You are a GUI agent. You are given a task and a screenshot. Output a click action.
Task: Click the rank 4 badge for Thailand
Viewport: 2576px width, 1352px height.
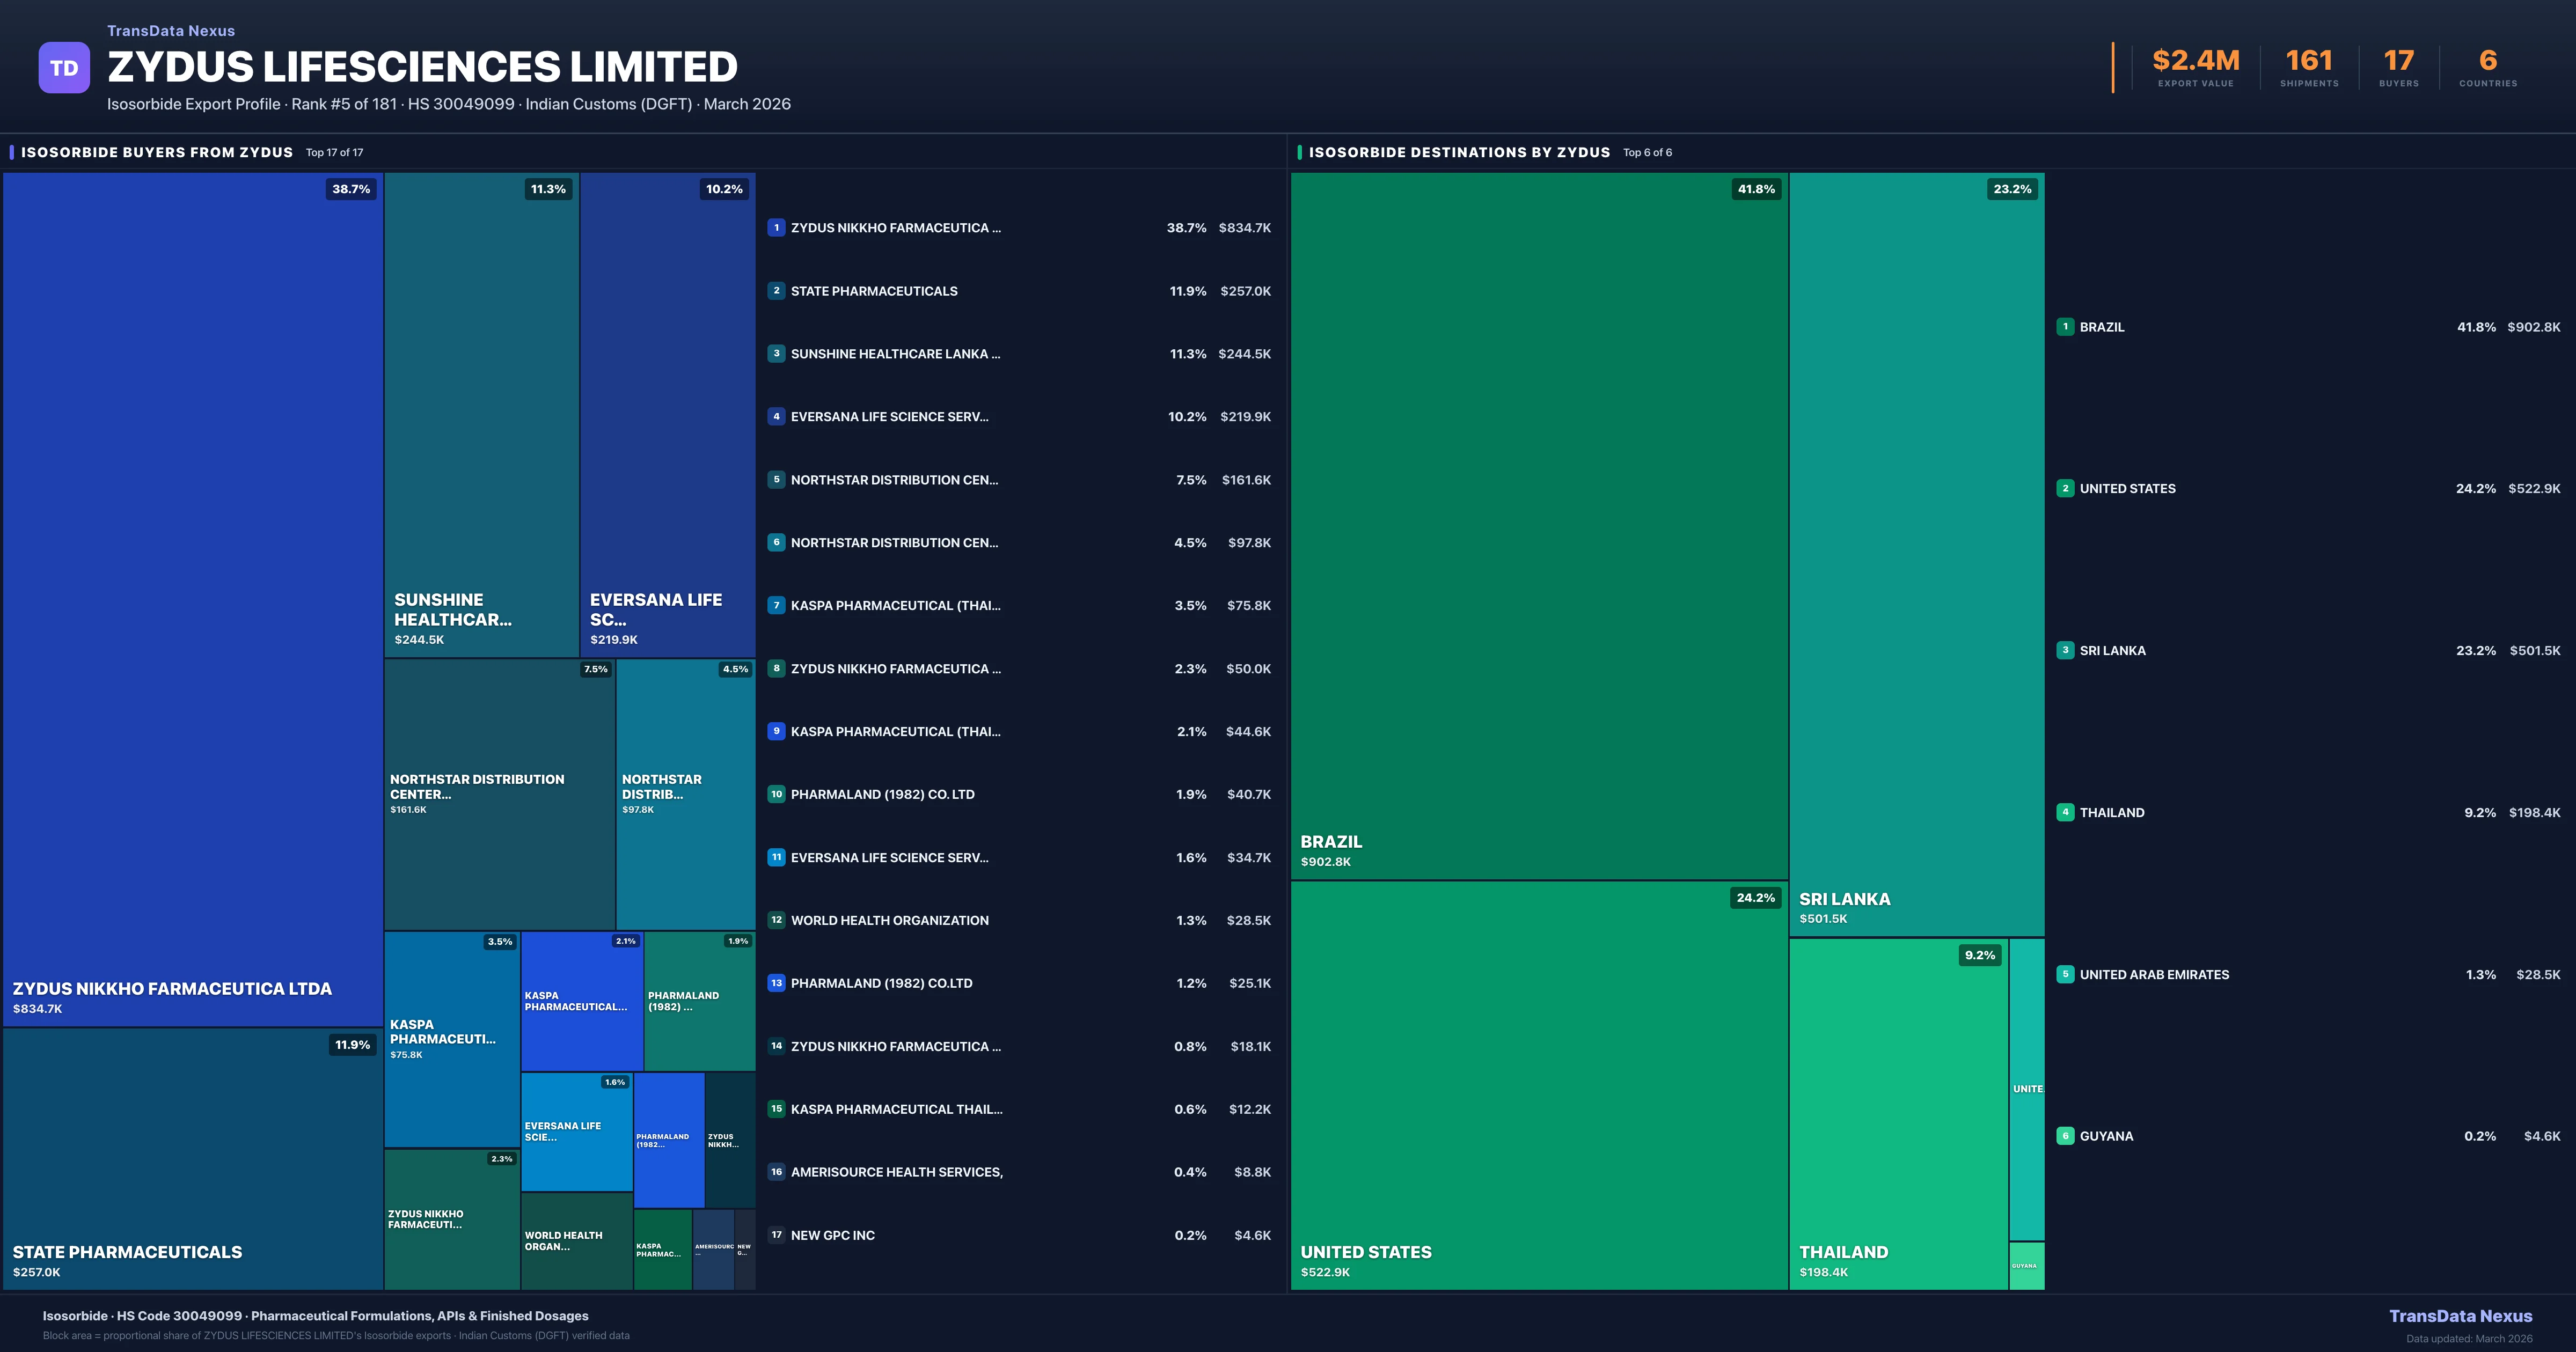tap(2065, 812)
